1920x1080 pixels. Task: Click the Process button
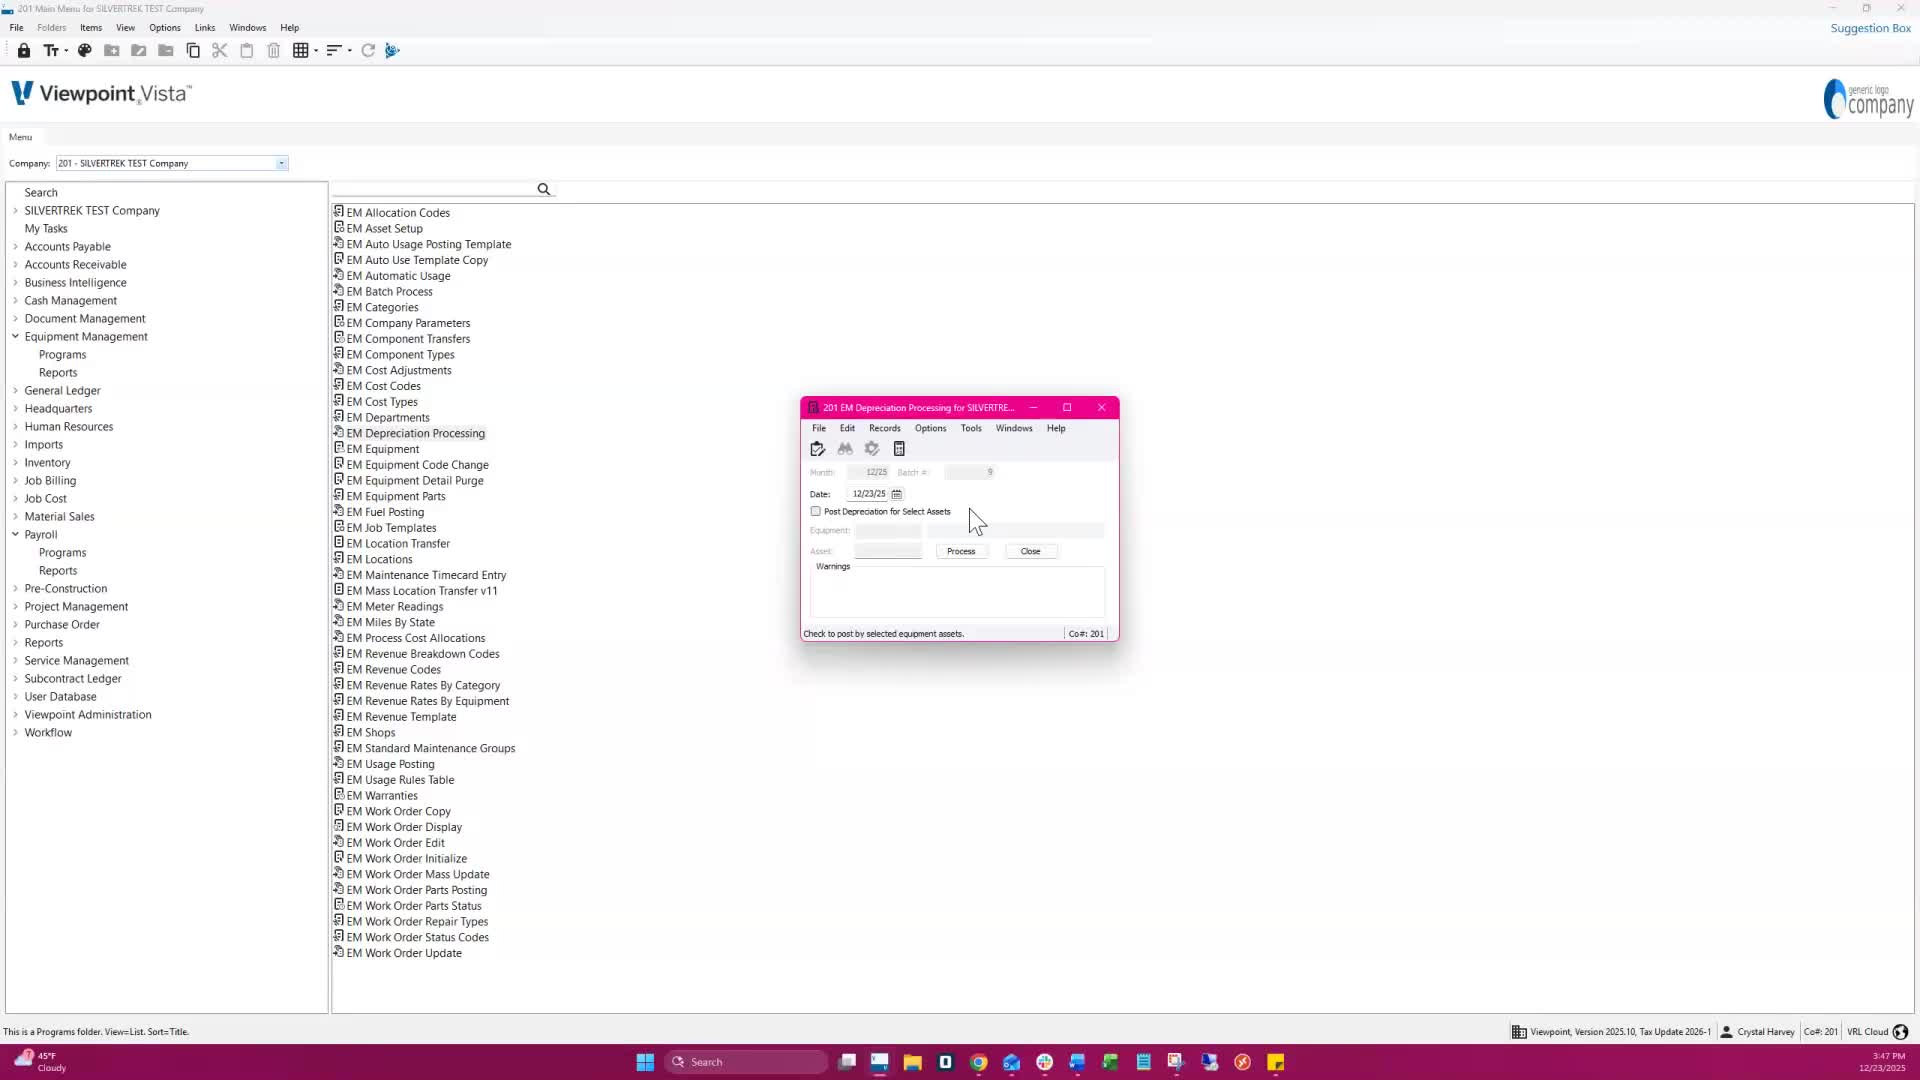pyautogui.click(x=961, y=551)
